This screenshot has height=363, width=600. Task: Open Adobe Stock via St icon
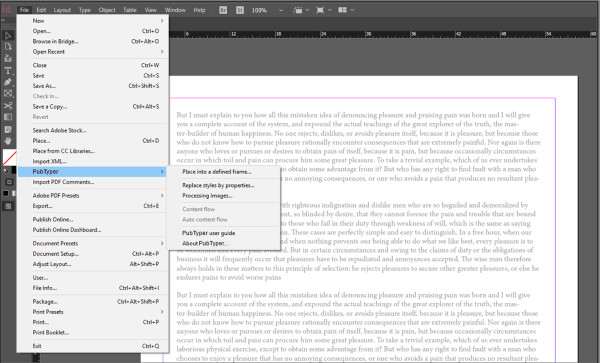[240, 10]
